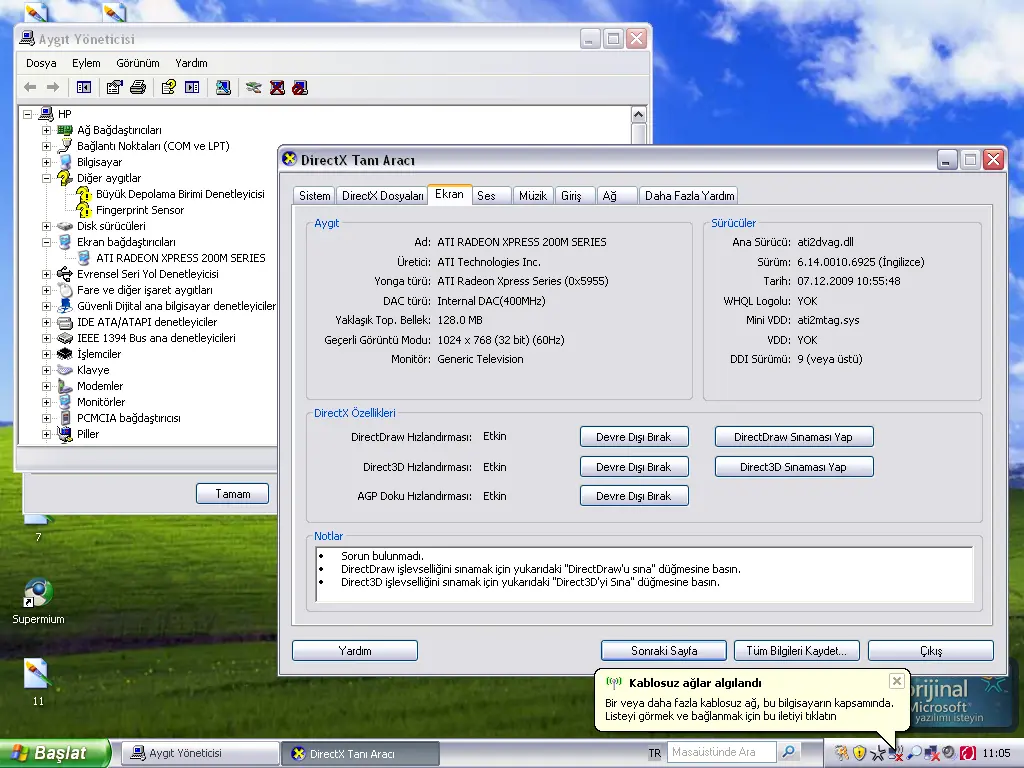
Task: Click the Help question mark toolbar icon
Action: click(x=168, y=87)
